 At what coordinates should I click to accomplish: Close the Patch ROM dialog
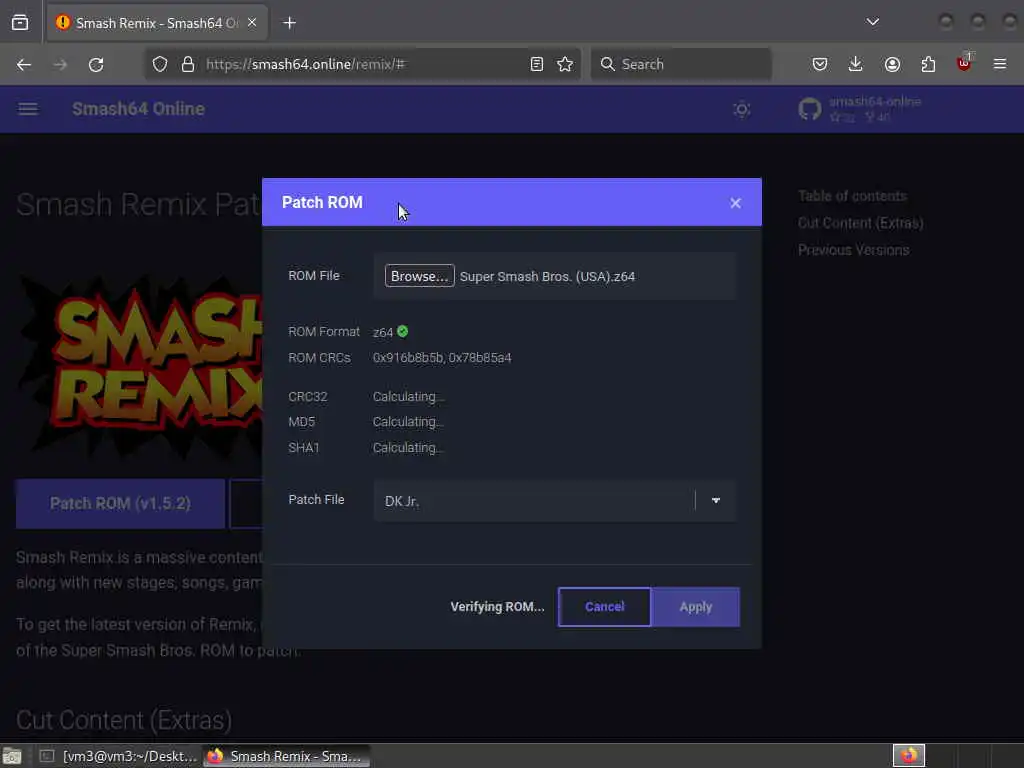tap(735, 203)
